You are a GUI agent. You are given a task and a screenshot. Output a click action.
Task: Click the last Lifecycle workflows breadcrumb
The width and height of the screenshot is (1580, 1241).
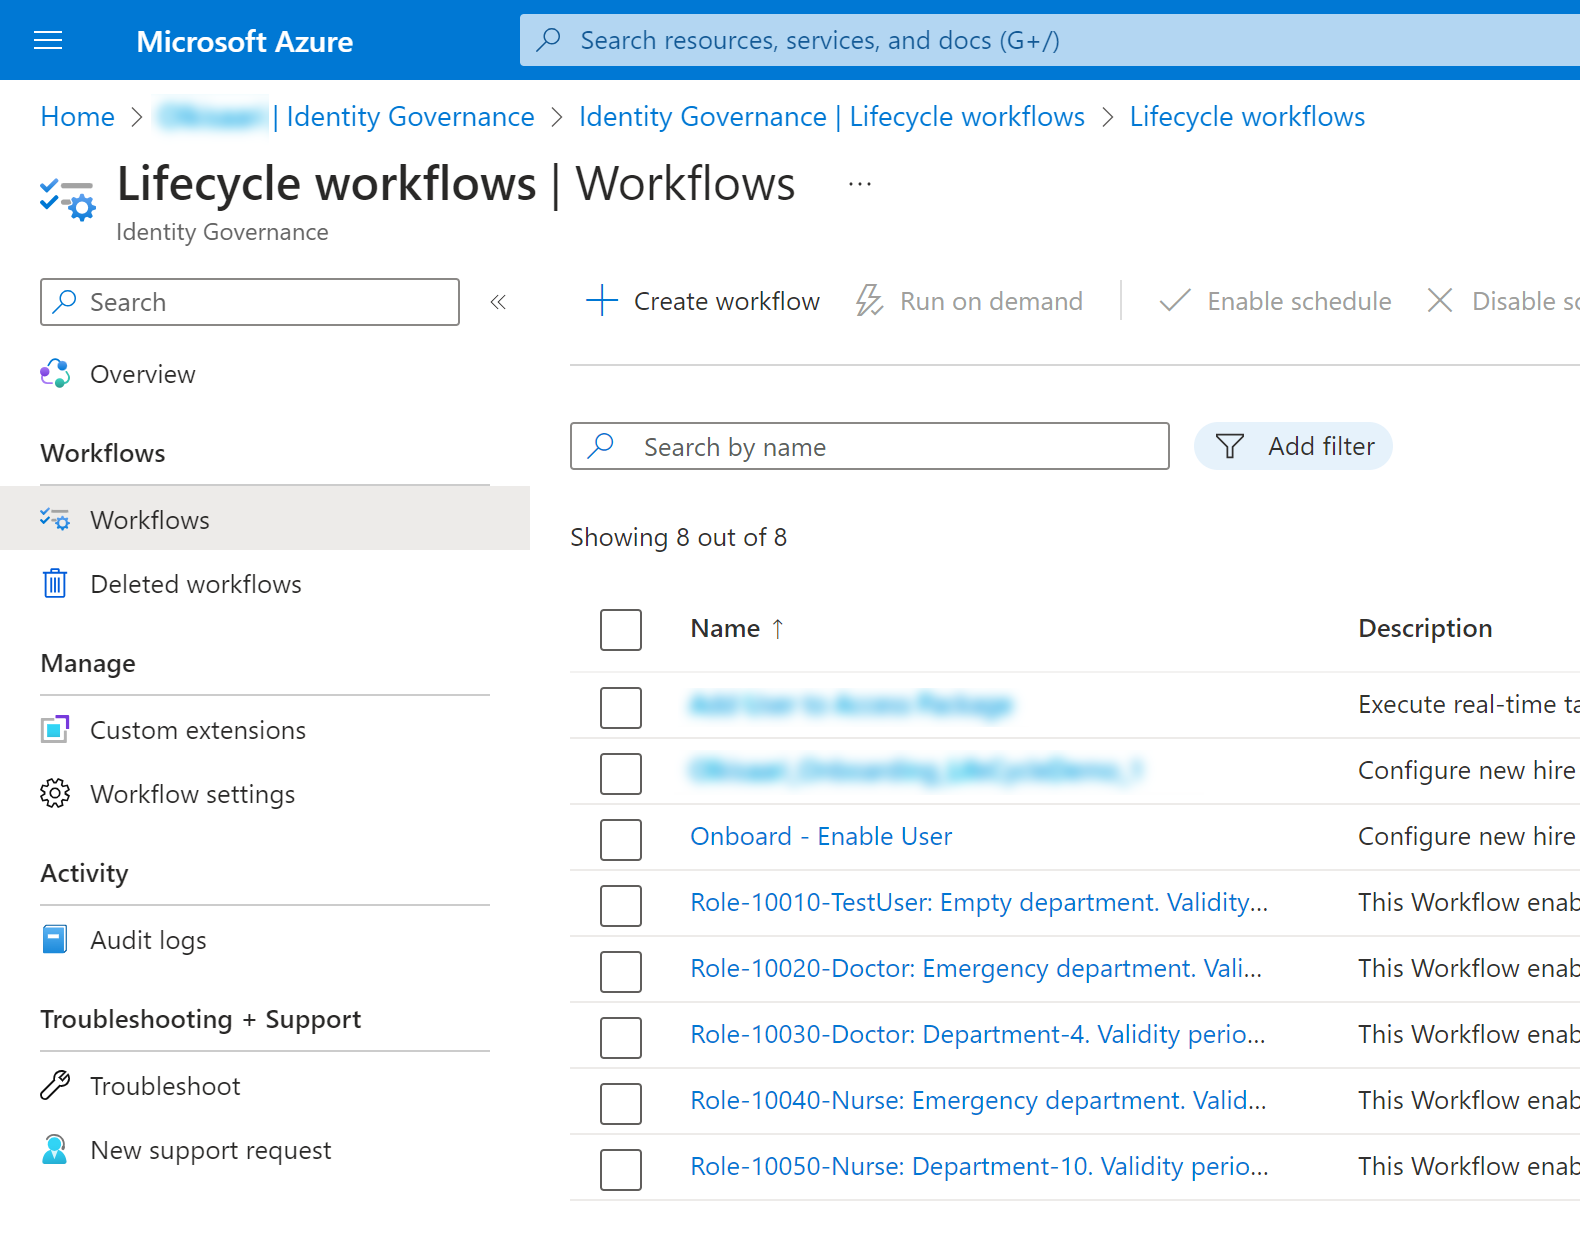point(1247,117)
